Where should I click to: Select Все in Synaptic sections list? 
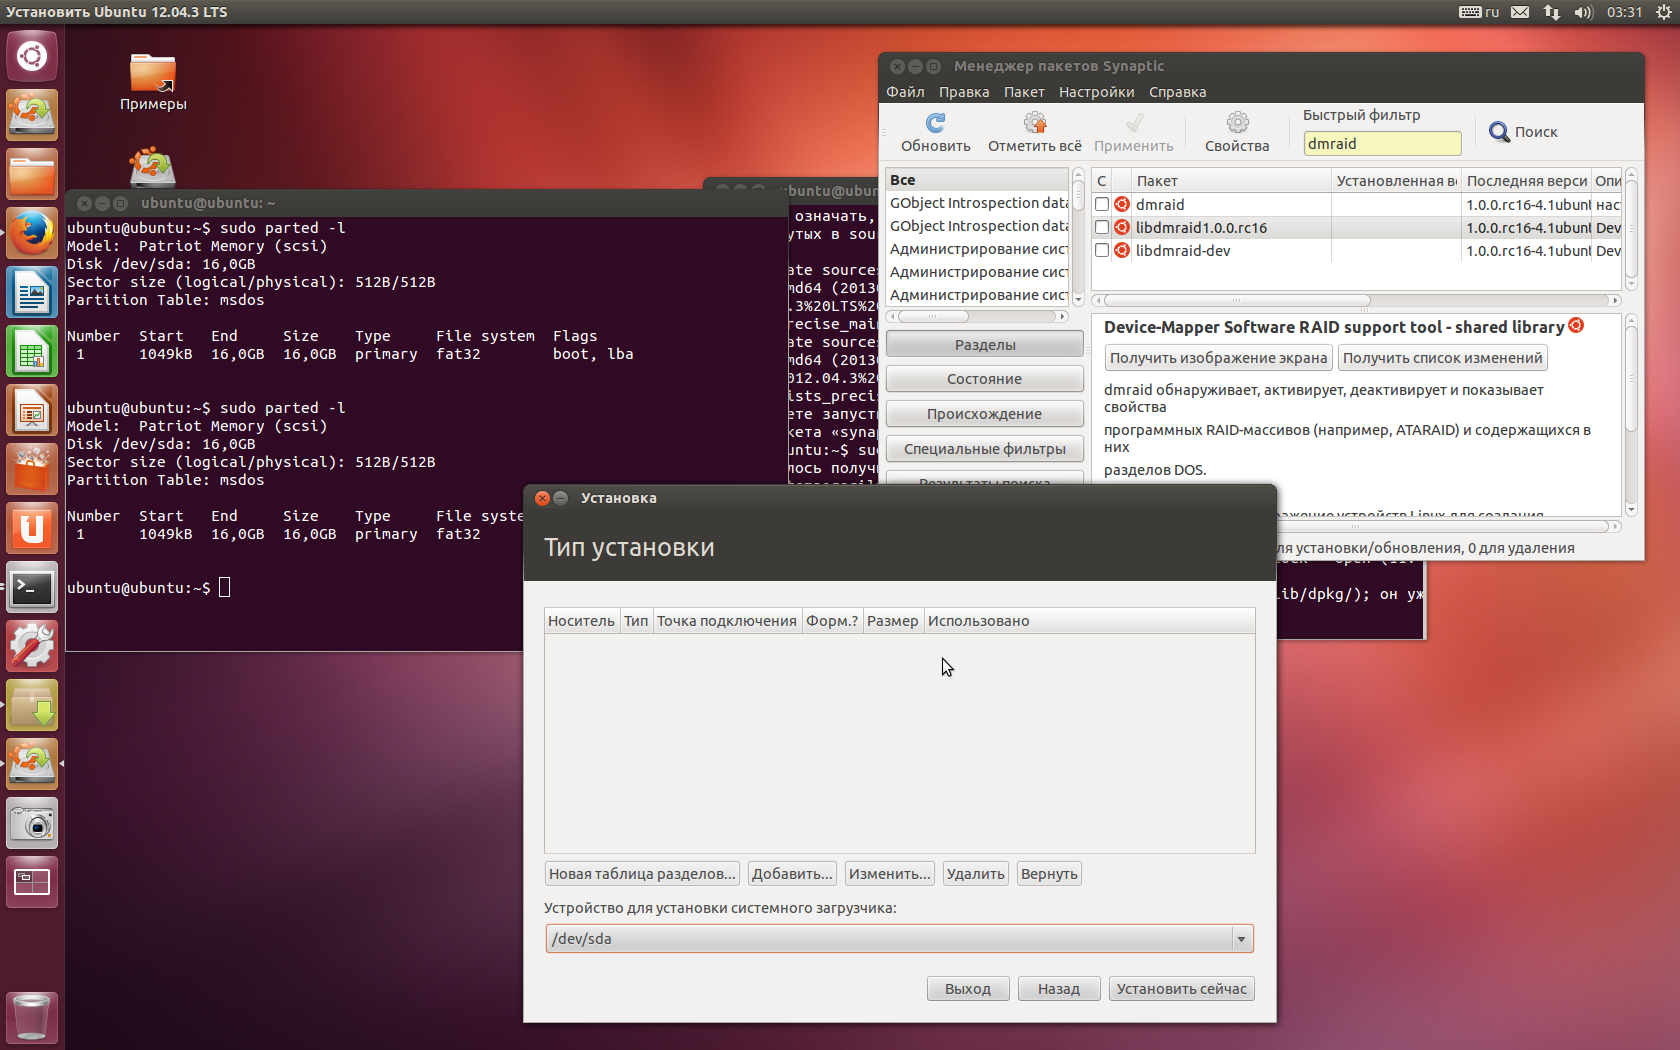point(977,180)
